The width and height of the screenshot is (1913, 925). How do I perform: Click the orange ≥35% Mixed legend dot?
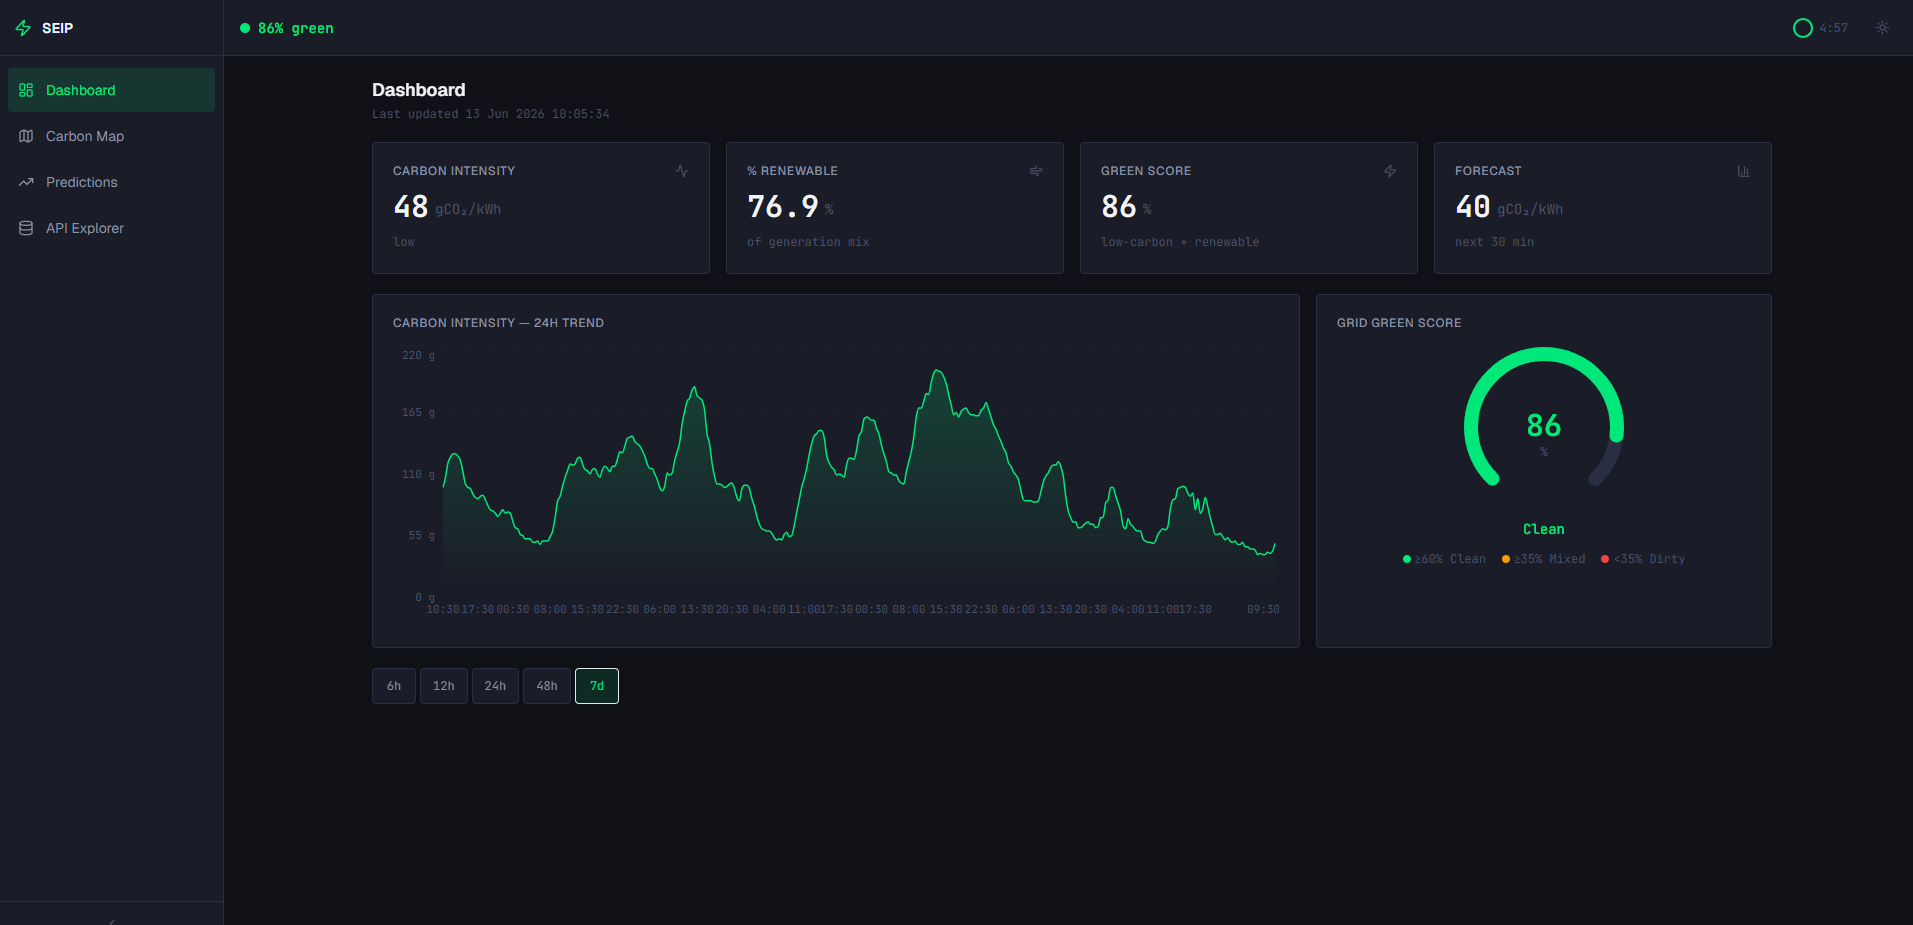(1506, 559)
